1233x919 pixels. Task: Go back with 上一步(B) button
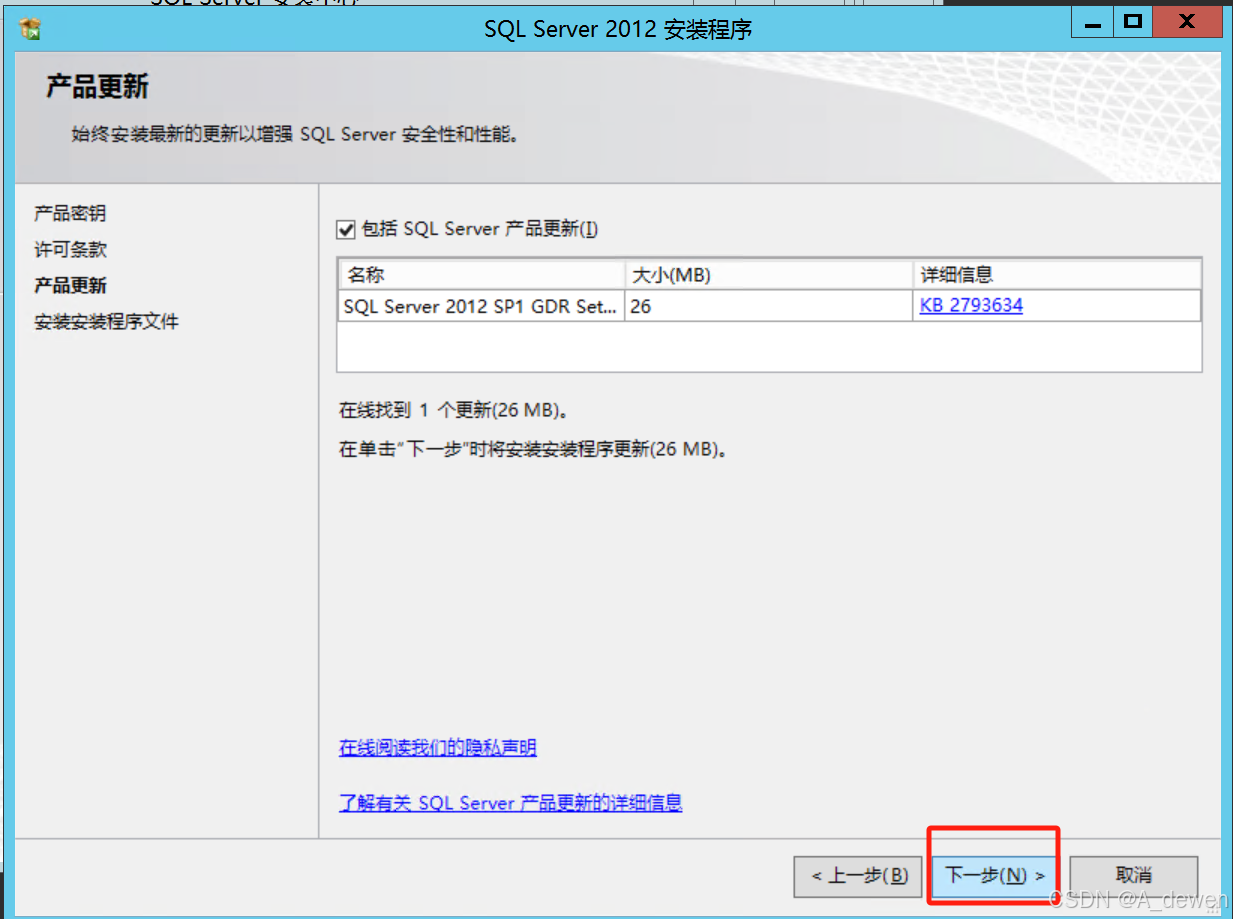(858, 876)
